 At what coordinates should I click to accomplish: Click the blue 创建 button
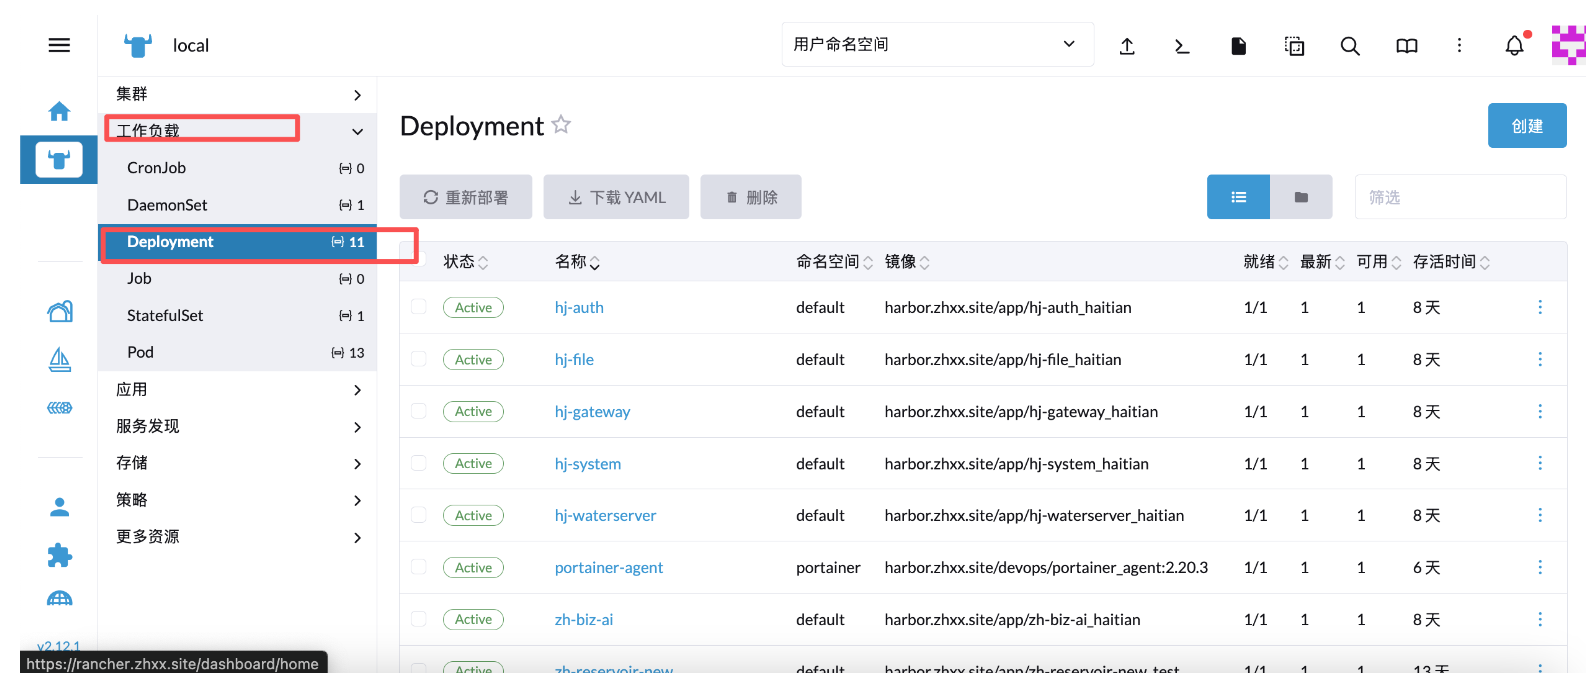[1526, 126]
